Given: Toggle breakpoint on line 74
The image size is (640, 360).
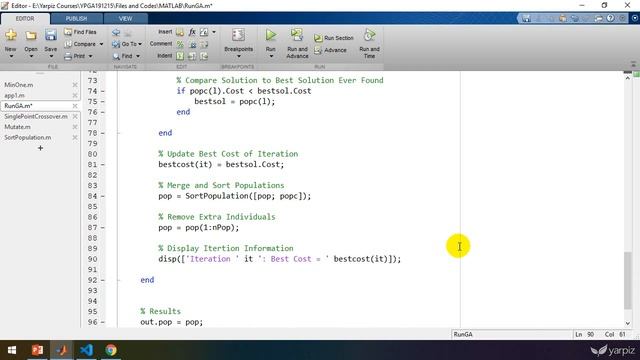Looking at the screenshot, I should pyautogui.click(x=103, y=91).
